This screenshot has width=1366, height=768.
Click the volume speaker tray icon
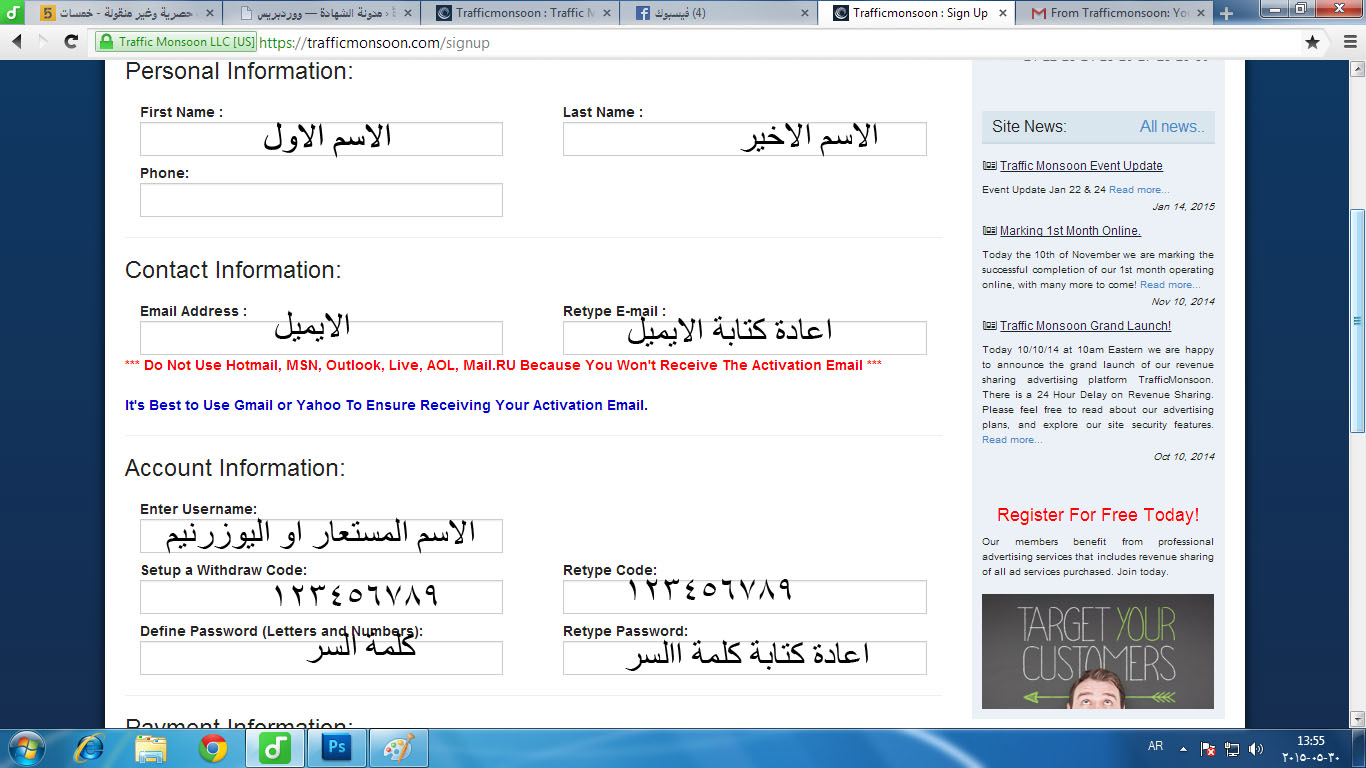(1256, 749)
